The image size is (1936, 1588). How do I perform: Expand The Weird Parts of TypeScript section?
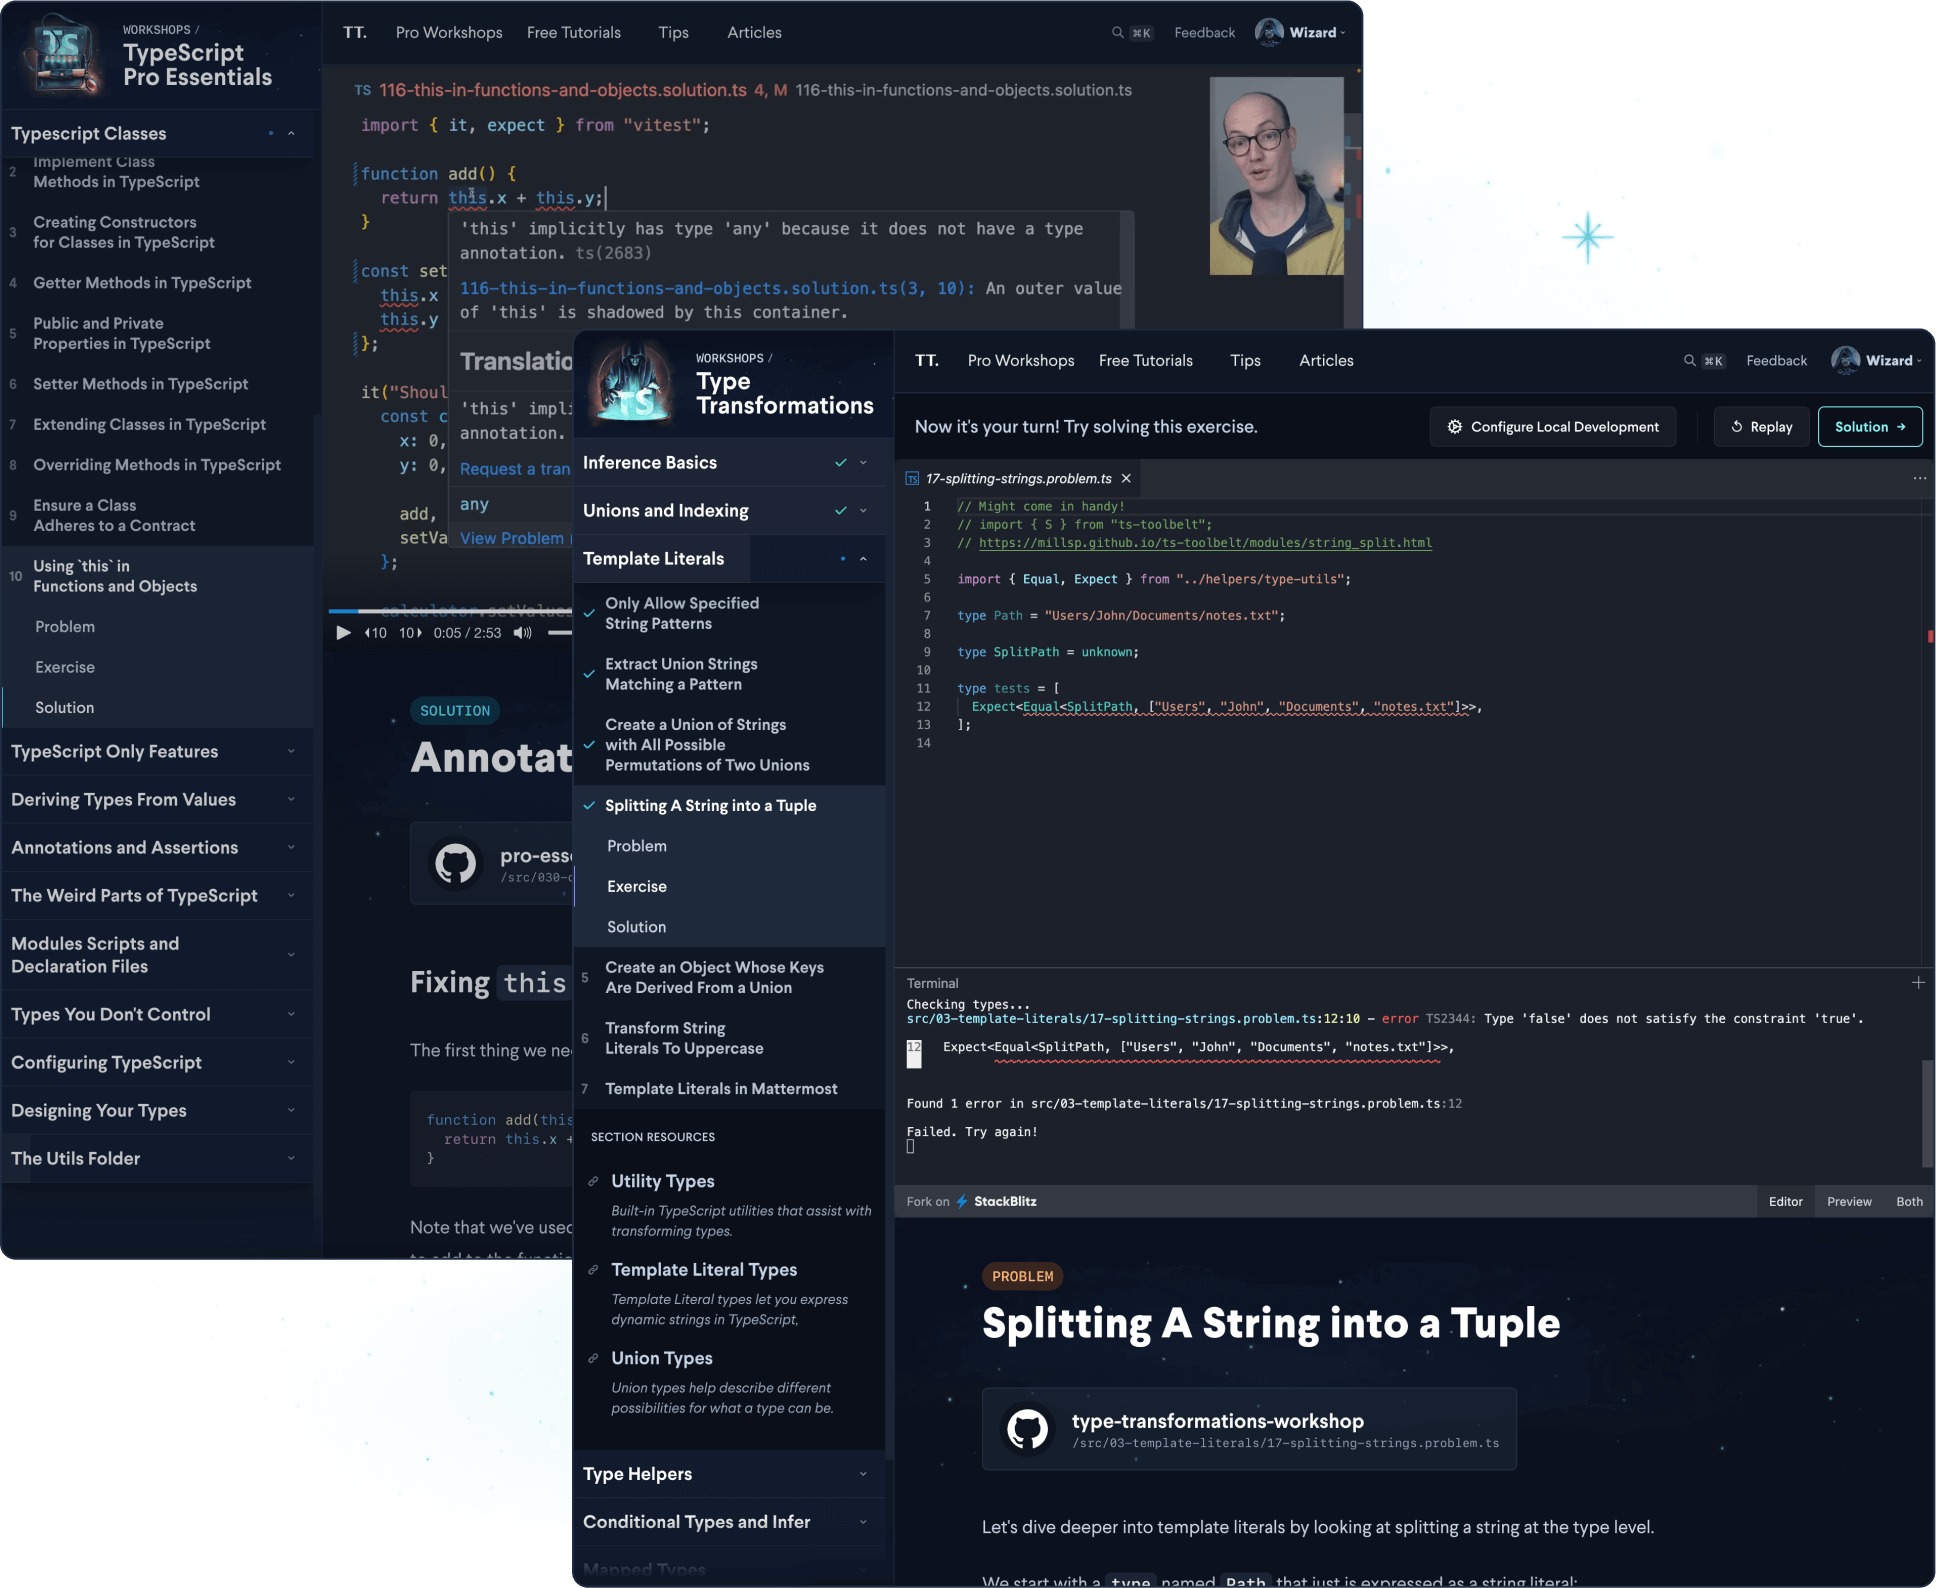157,896
